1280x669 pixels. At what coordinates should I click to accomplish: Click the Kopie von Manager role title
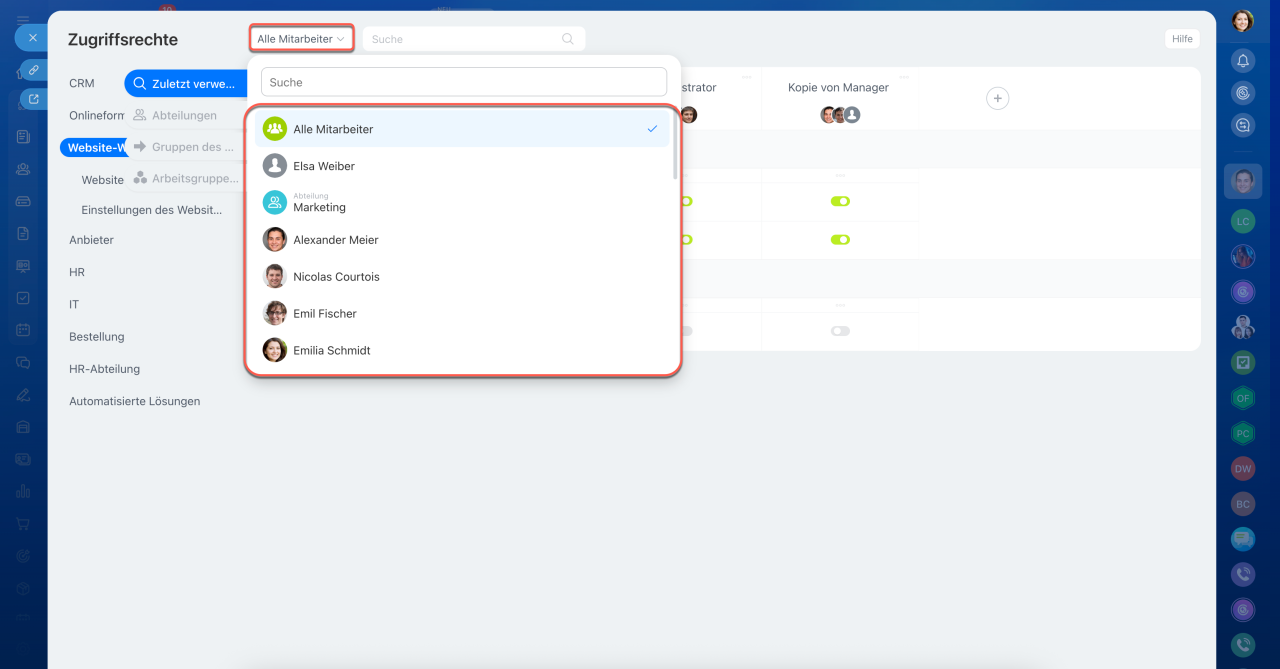click(838, 87)
